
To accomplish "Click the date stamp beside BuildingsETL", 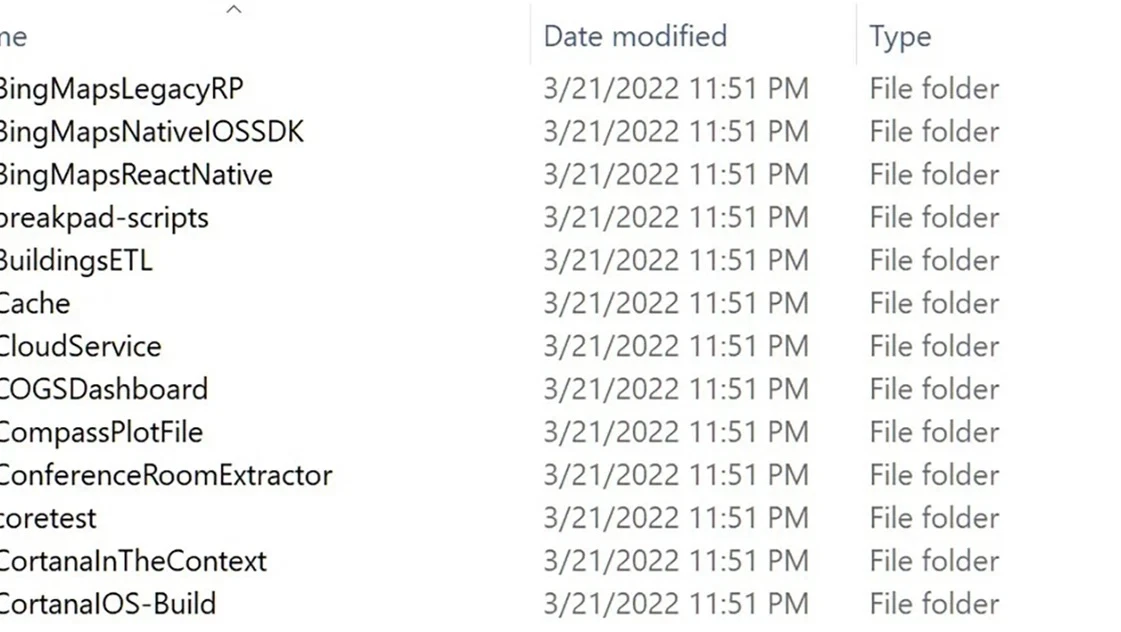I will [x=675, y=260].
